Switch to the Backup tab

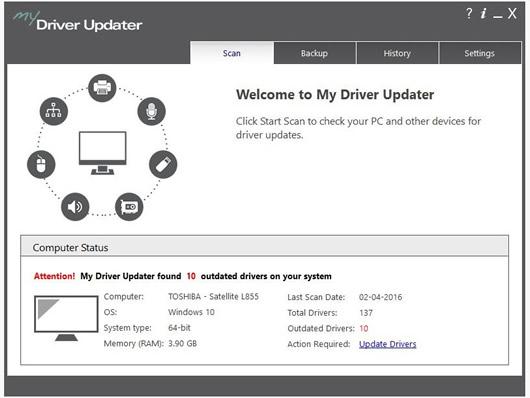point(314,53)
